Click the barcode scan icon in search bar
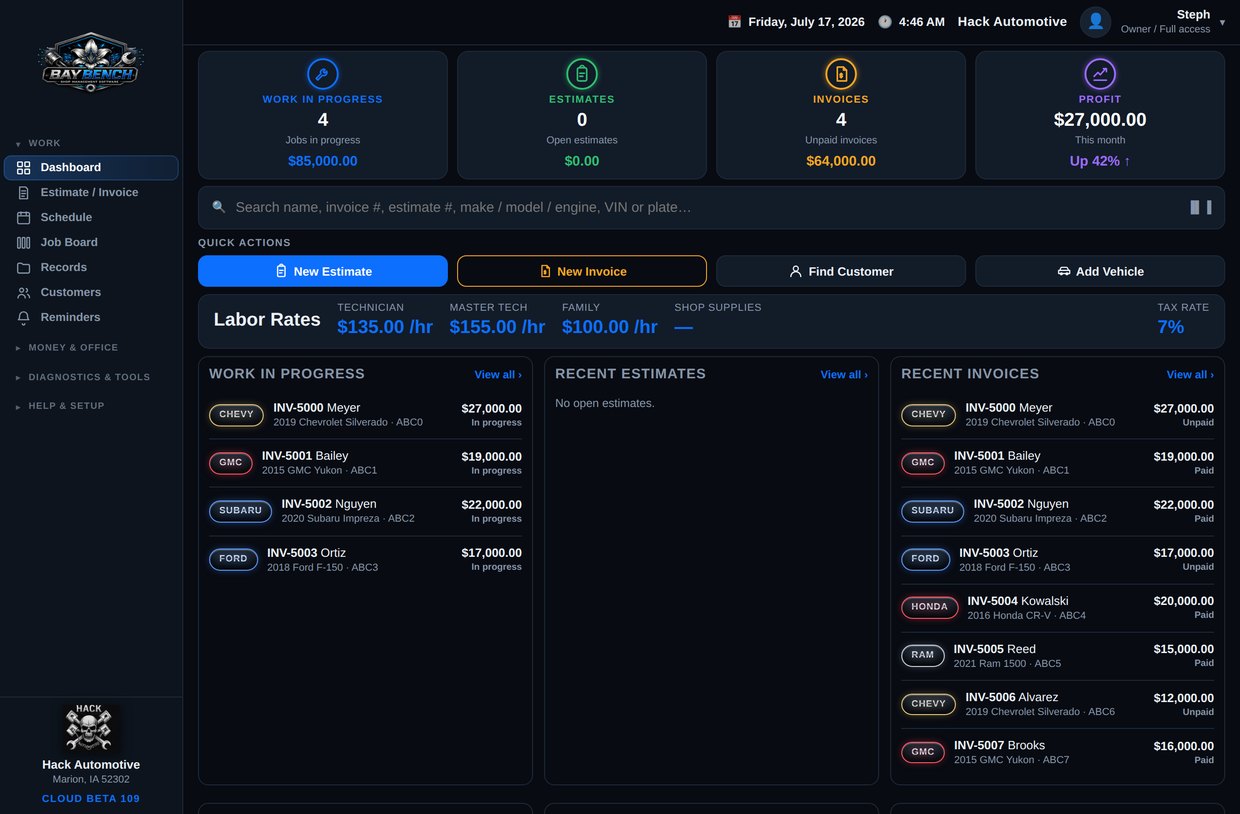This screenshot has height=814, width=1240. 1201,207
